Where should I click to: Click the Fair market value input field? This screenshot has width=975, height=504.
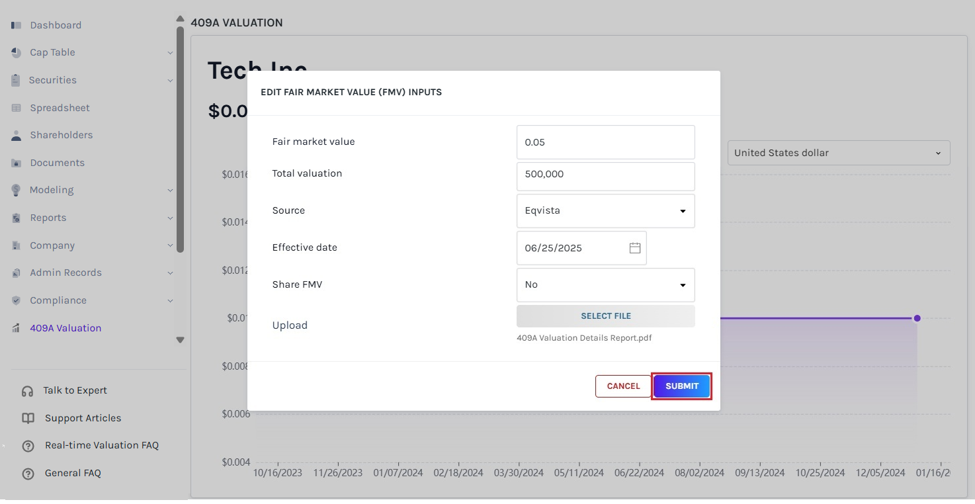click(x=606, y=142)
